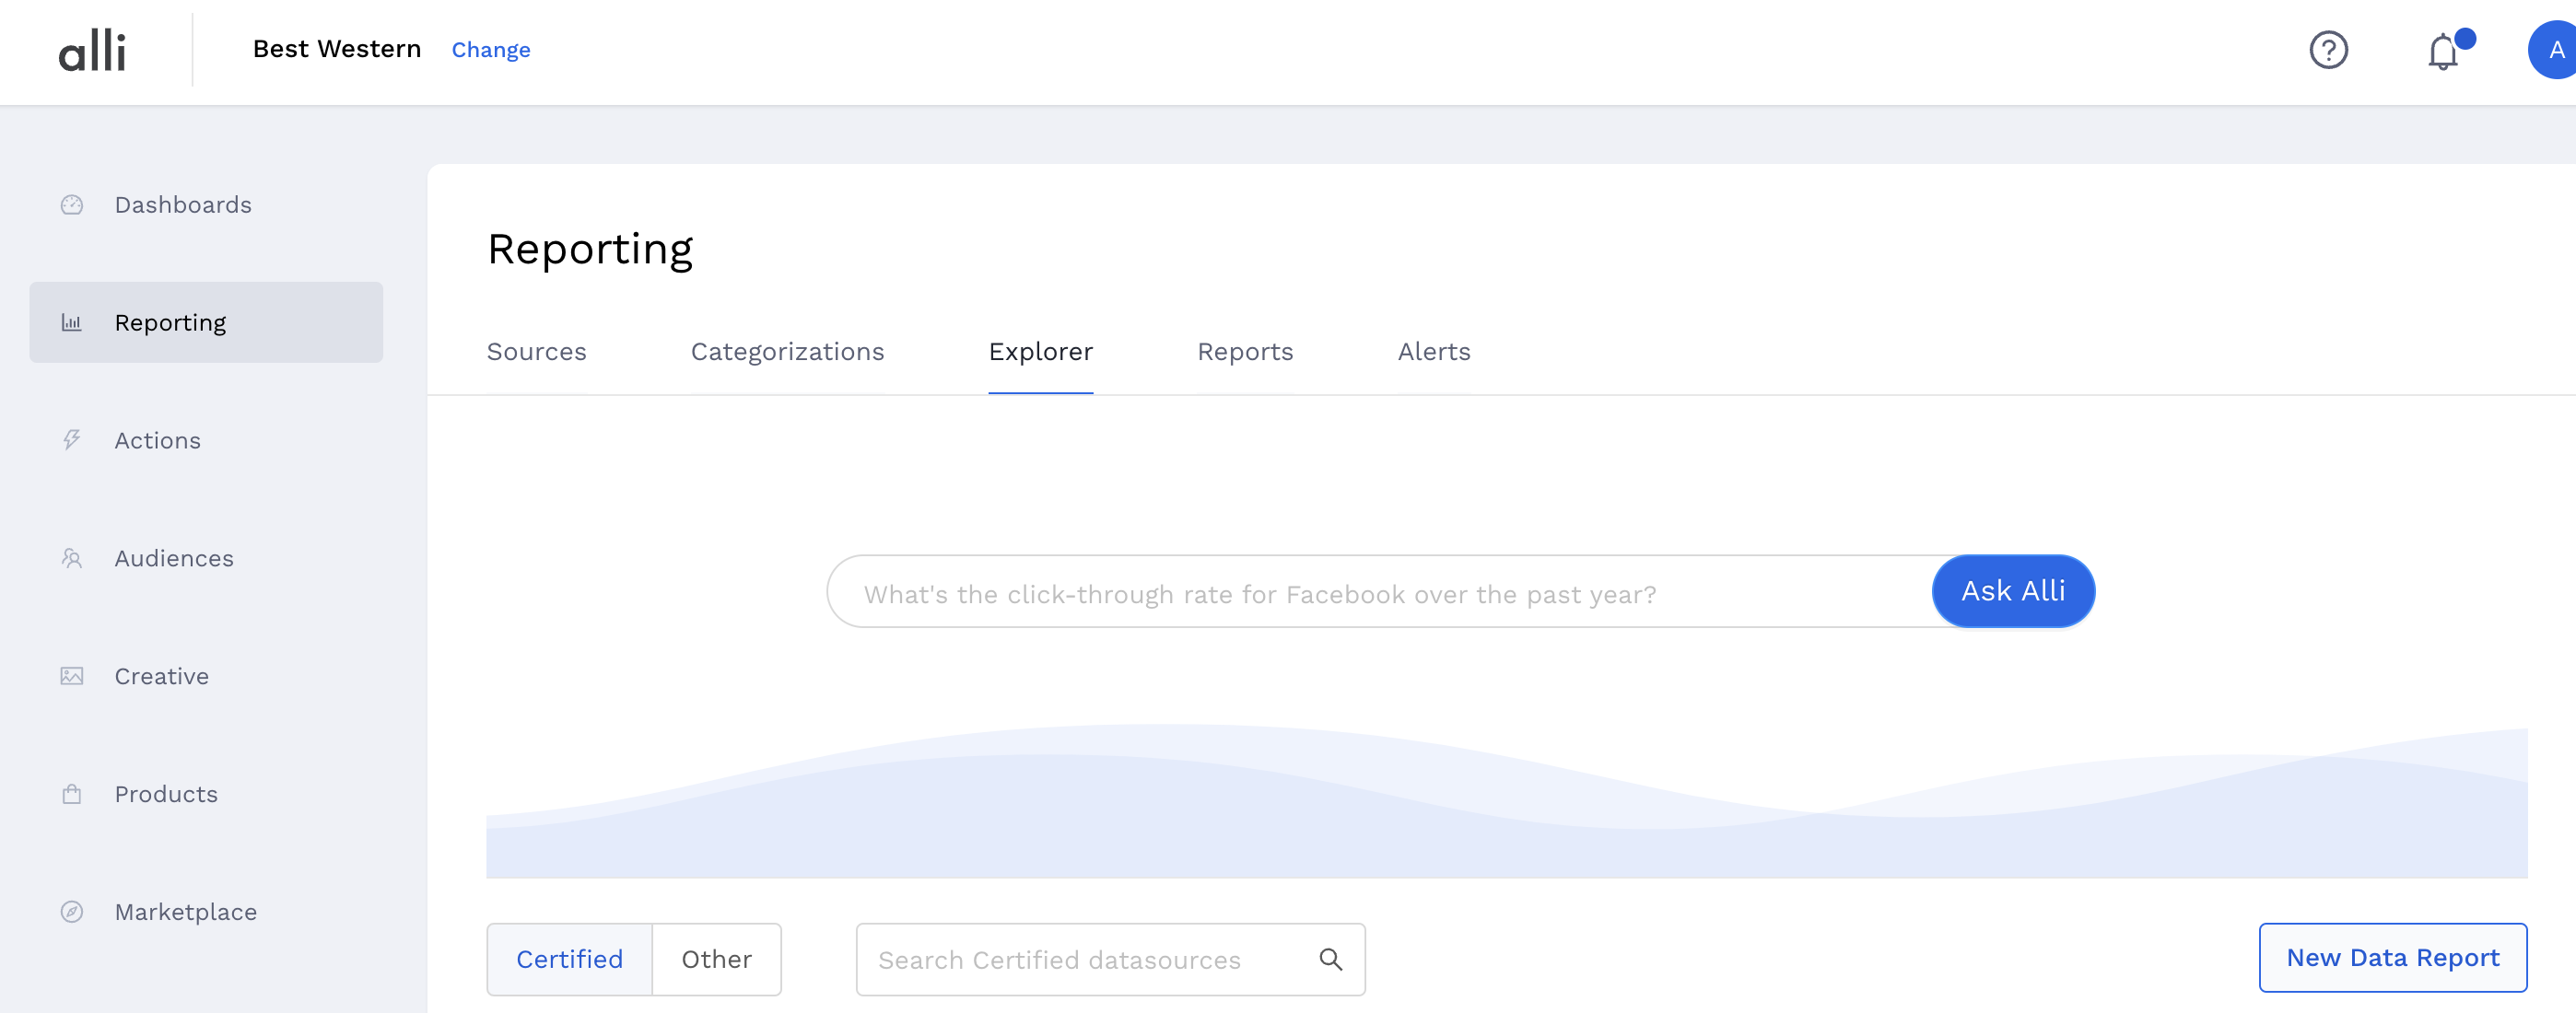The image size is (2576, 1013).
Task: Select the Other datasources toggle
Action: (716, 960)
